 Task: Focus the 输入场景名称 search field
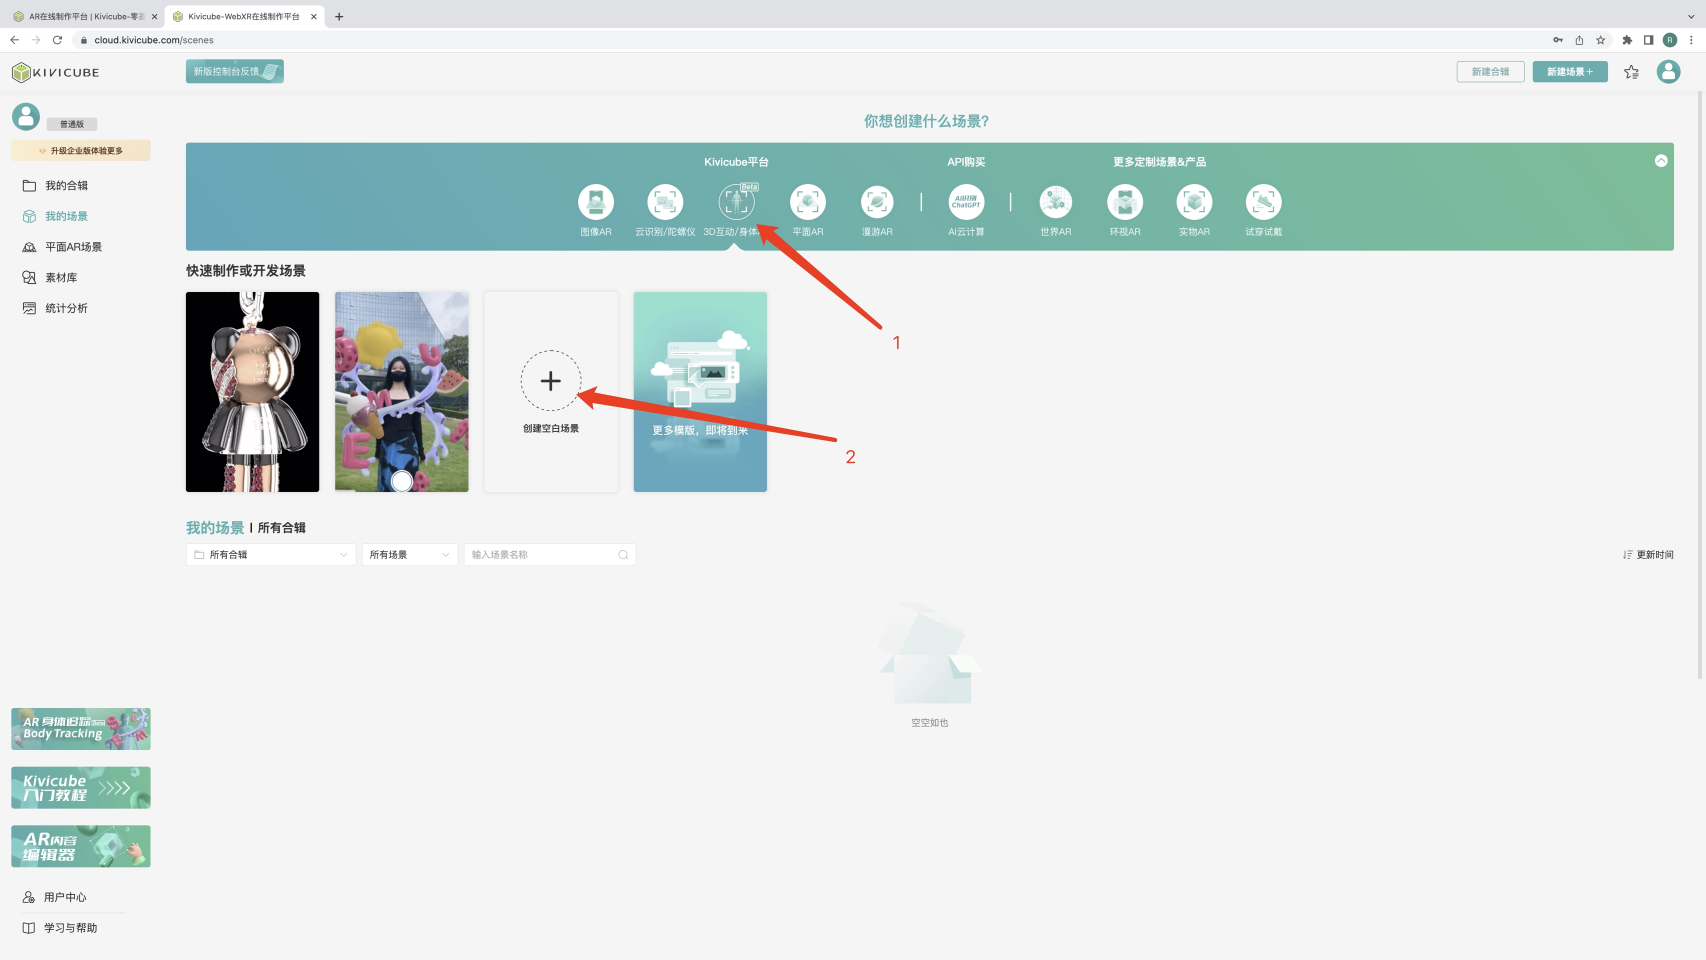(543, 555)
